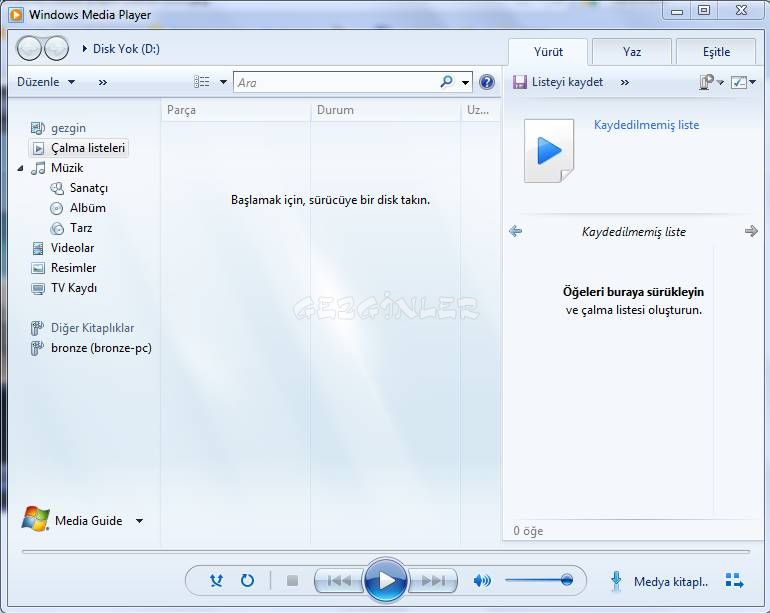This screenshot has width=770, height=613.
Task: Click the Windows Media Player title icon
Action: 16,15
